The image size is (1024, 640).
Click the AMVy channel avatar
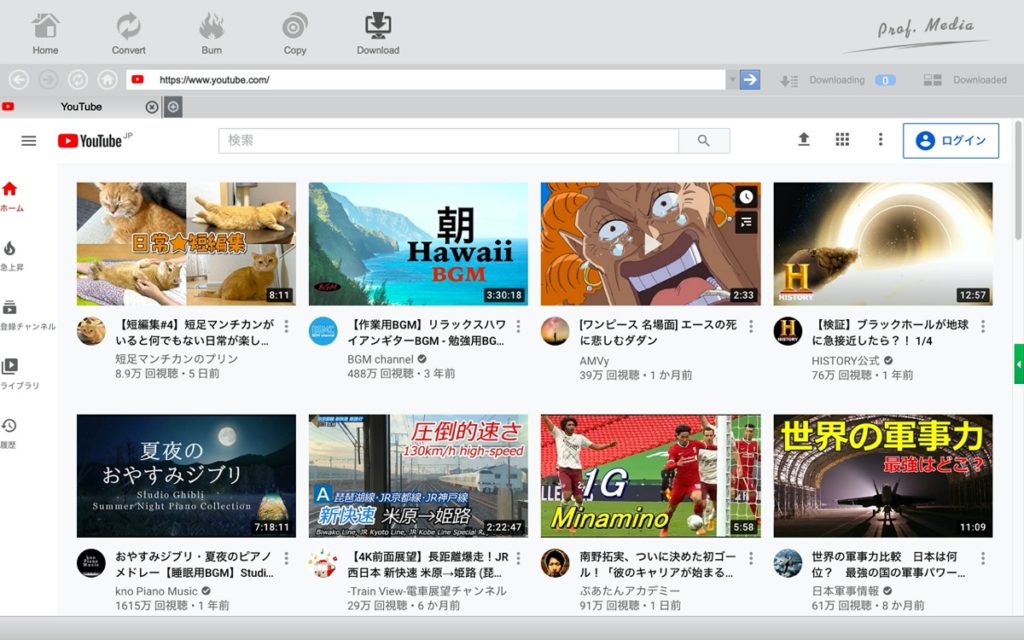pyautogui.click(x=555, y=331)
